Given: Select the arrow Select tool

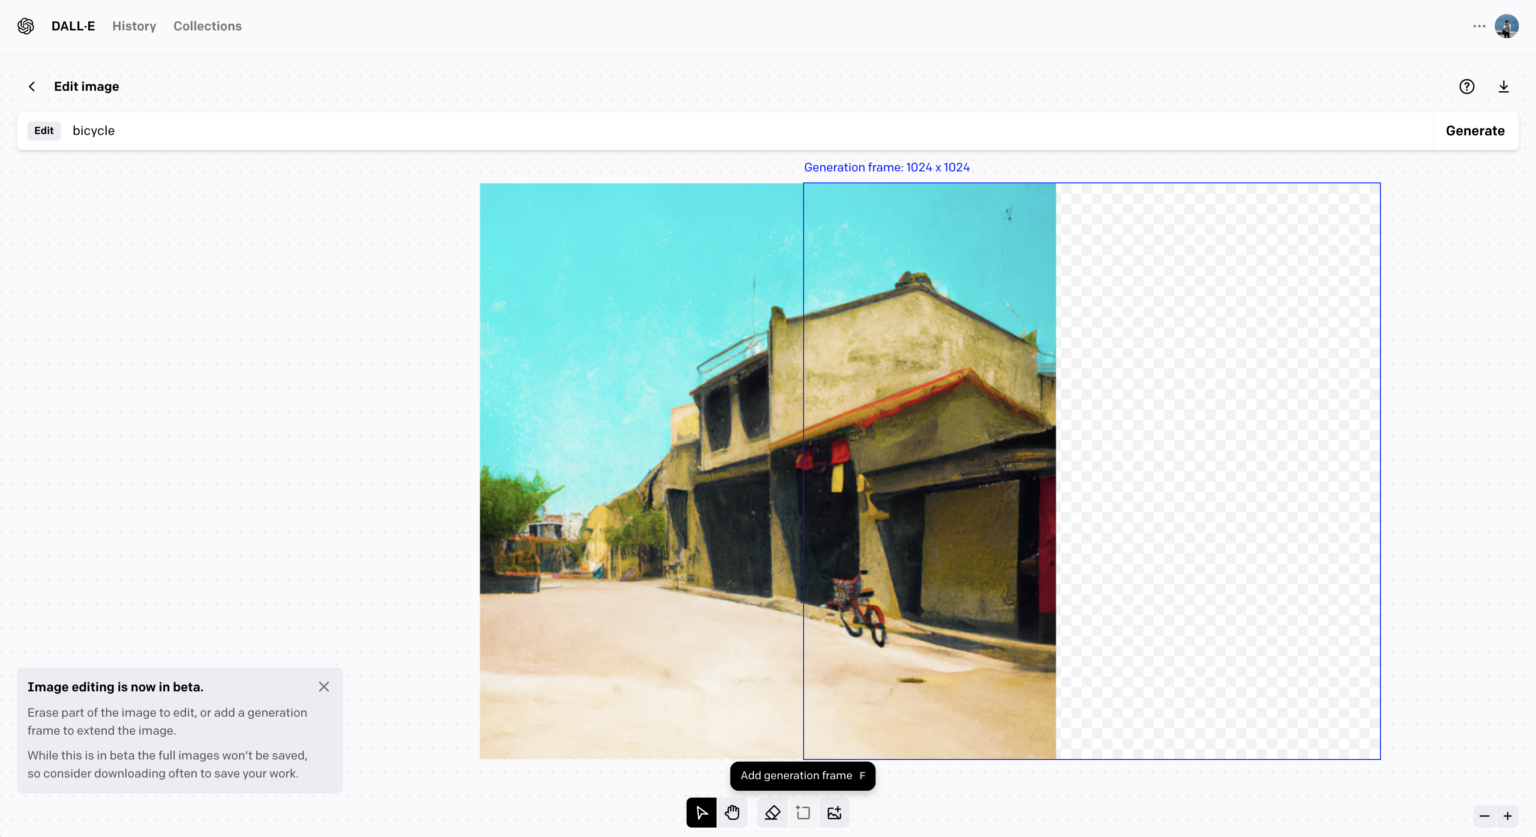Looking at the screenshot, I should 701,813.
